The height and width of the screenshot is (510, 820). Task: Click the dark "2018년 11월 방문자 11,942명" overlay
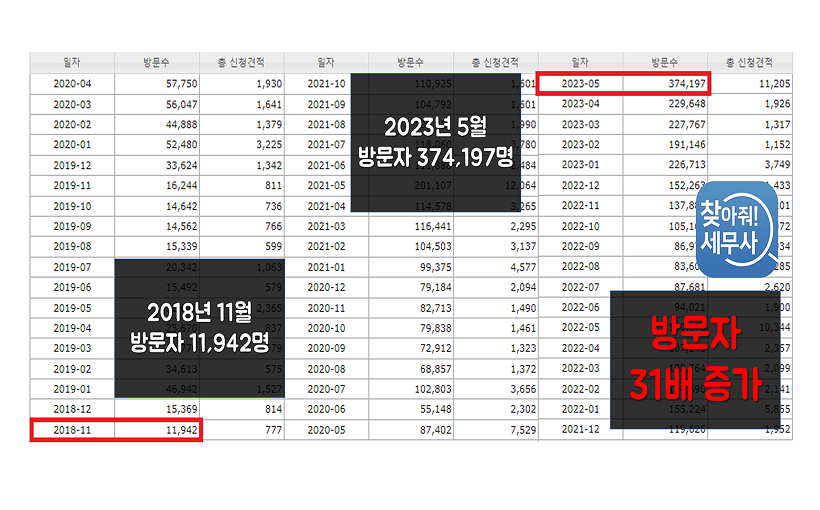click(x=200, y=329)
